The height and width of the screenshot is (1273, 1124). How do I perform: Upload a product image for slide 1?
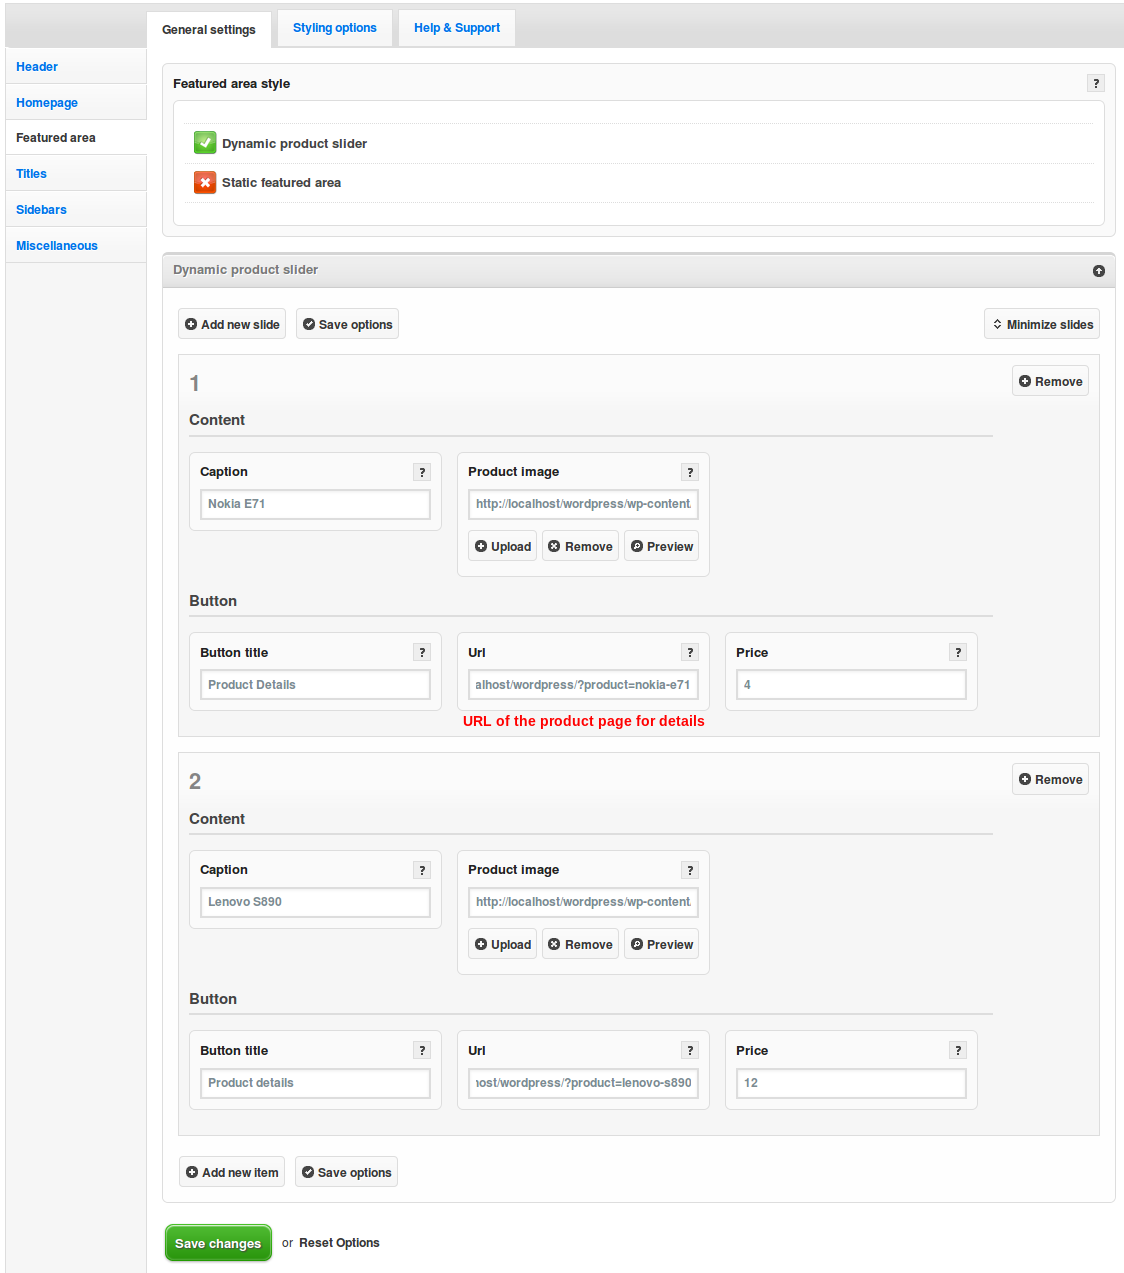point(502,545)
